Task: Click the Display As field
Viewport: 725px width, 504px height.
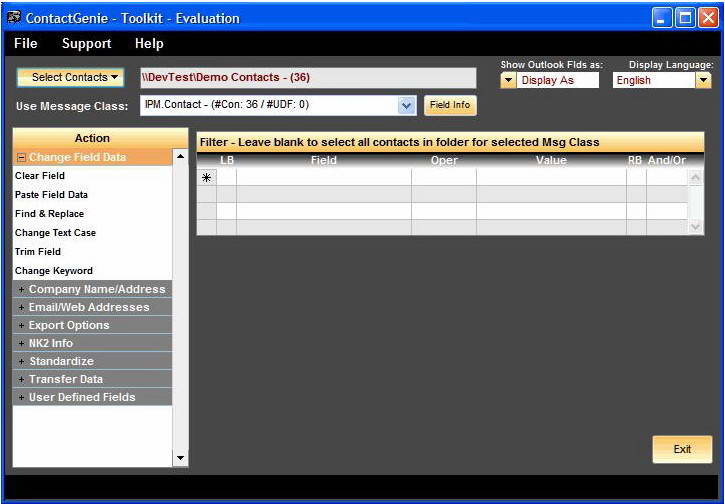Action: 558,80
